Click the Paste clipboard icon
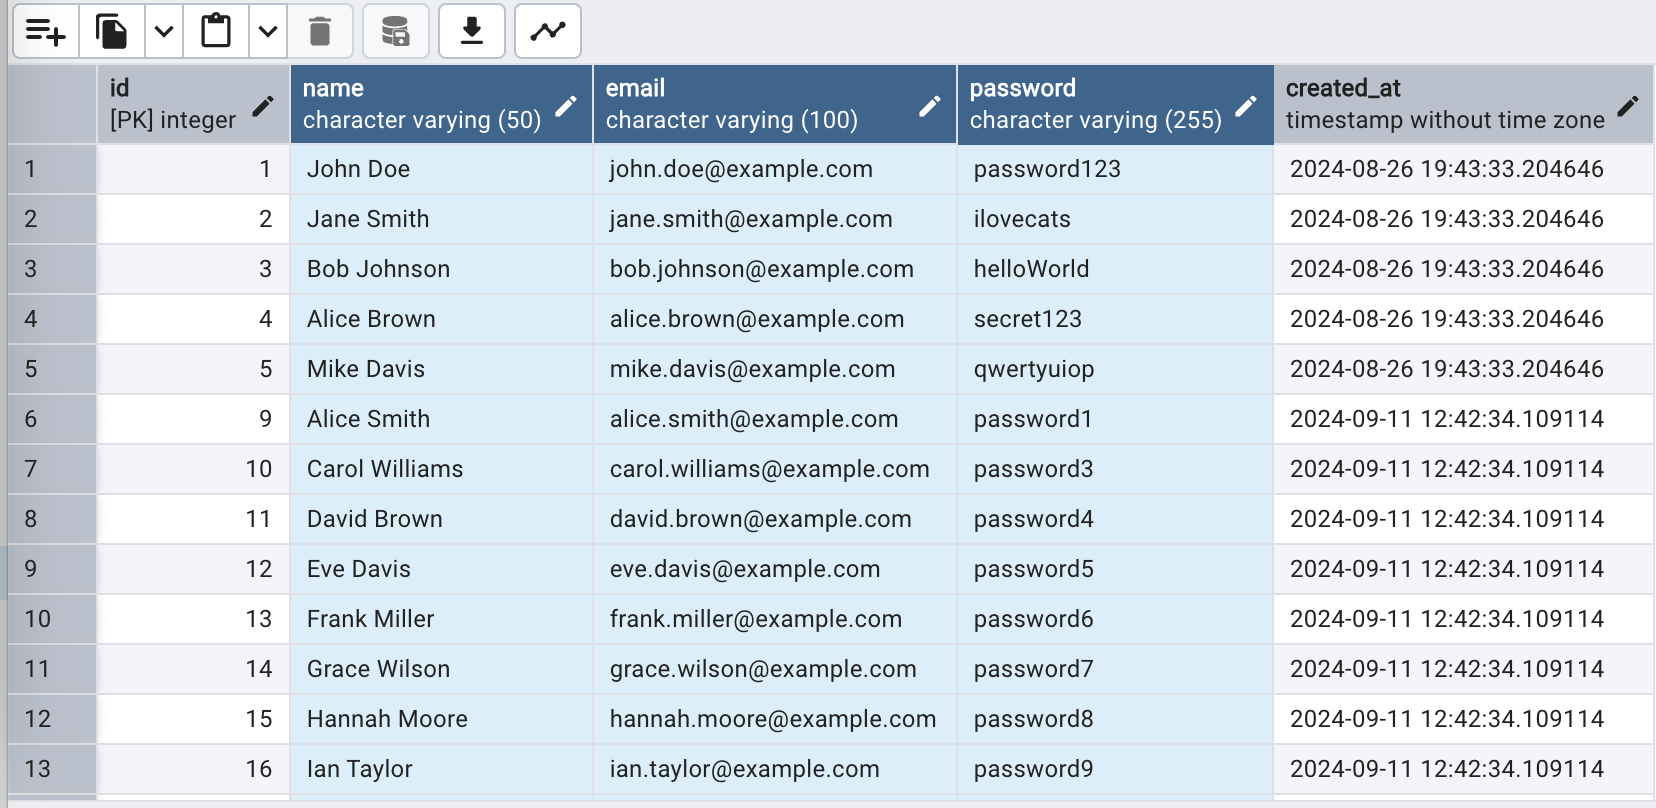Viewport: 1656px width, 808px height. pos(216,32)
